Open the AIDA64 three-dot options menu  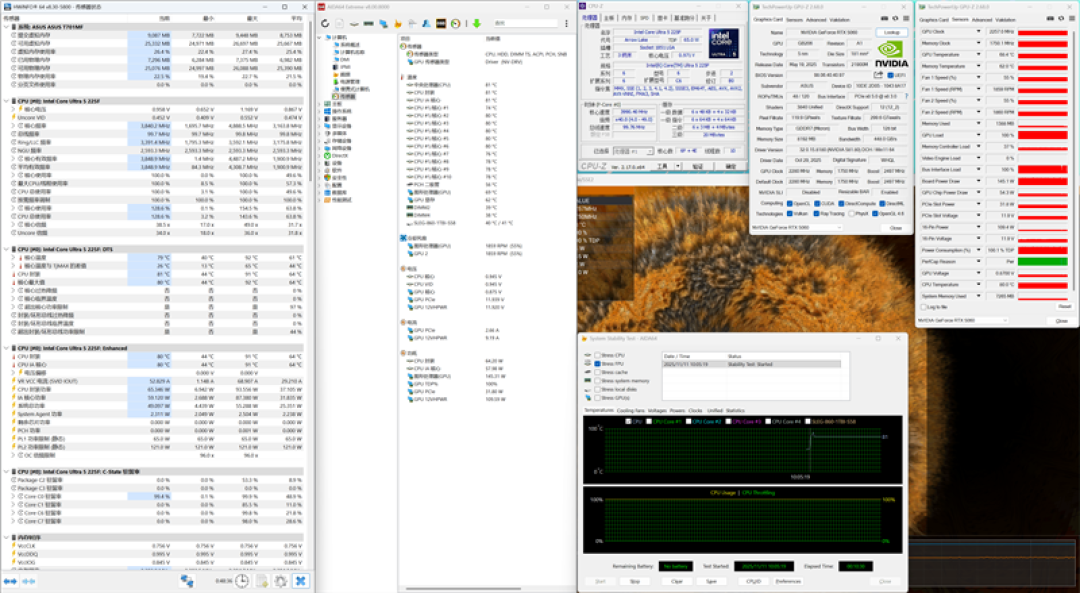(566, 23)
